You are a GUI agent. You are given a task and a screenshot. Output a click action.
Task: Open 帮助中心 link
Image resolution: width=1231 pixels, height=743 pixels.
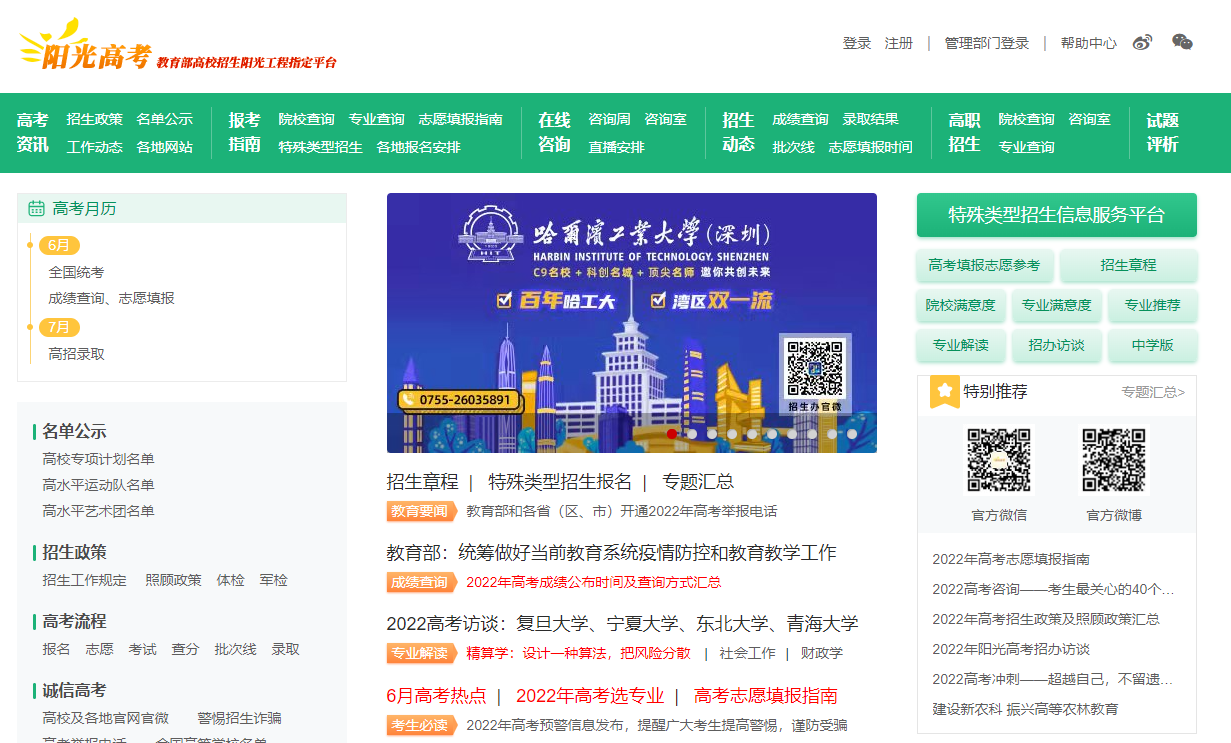(1089, 43)
